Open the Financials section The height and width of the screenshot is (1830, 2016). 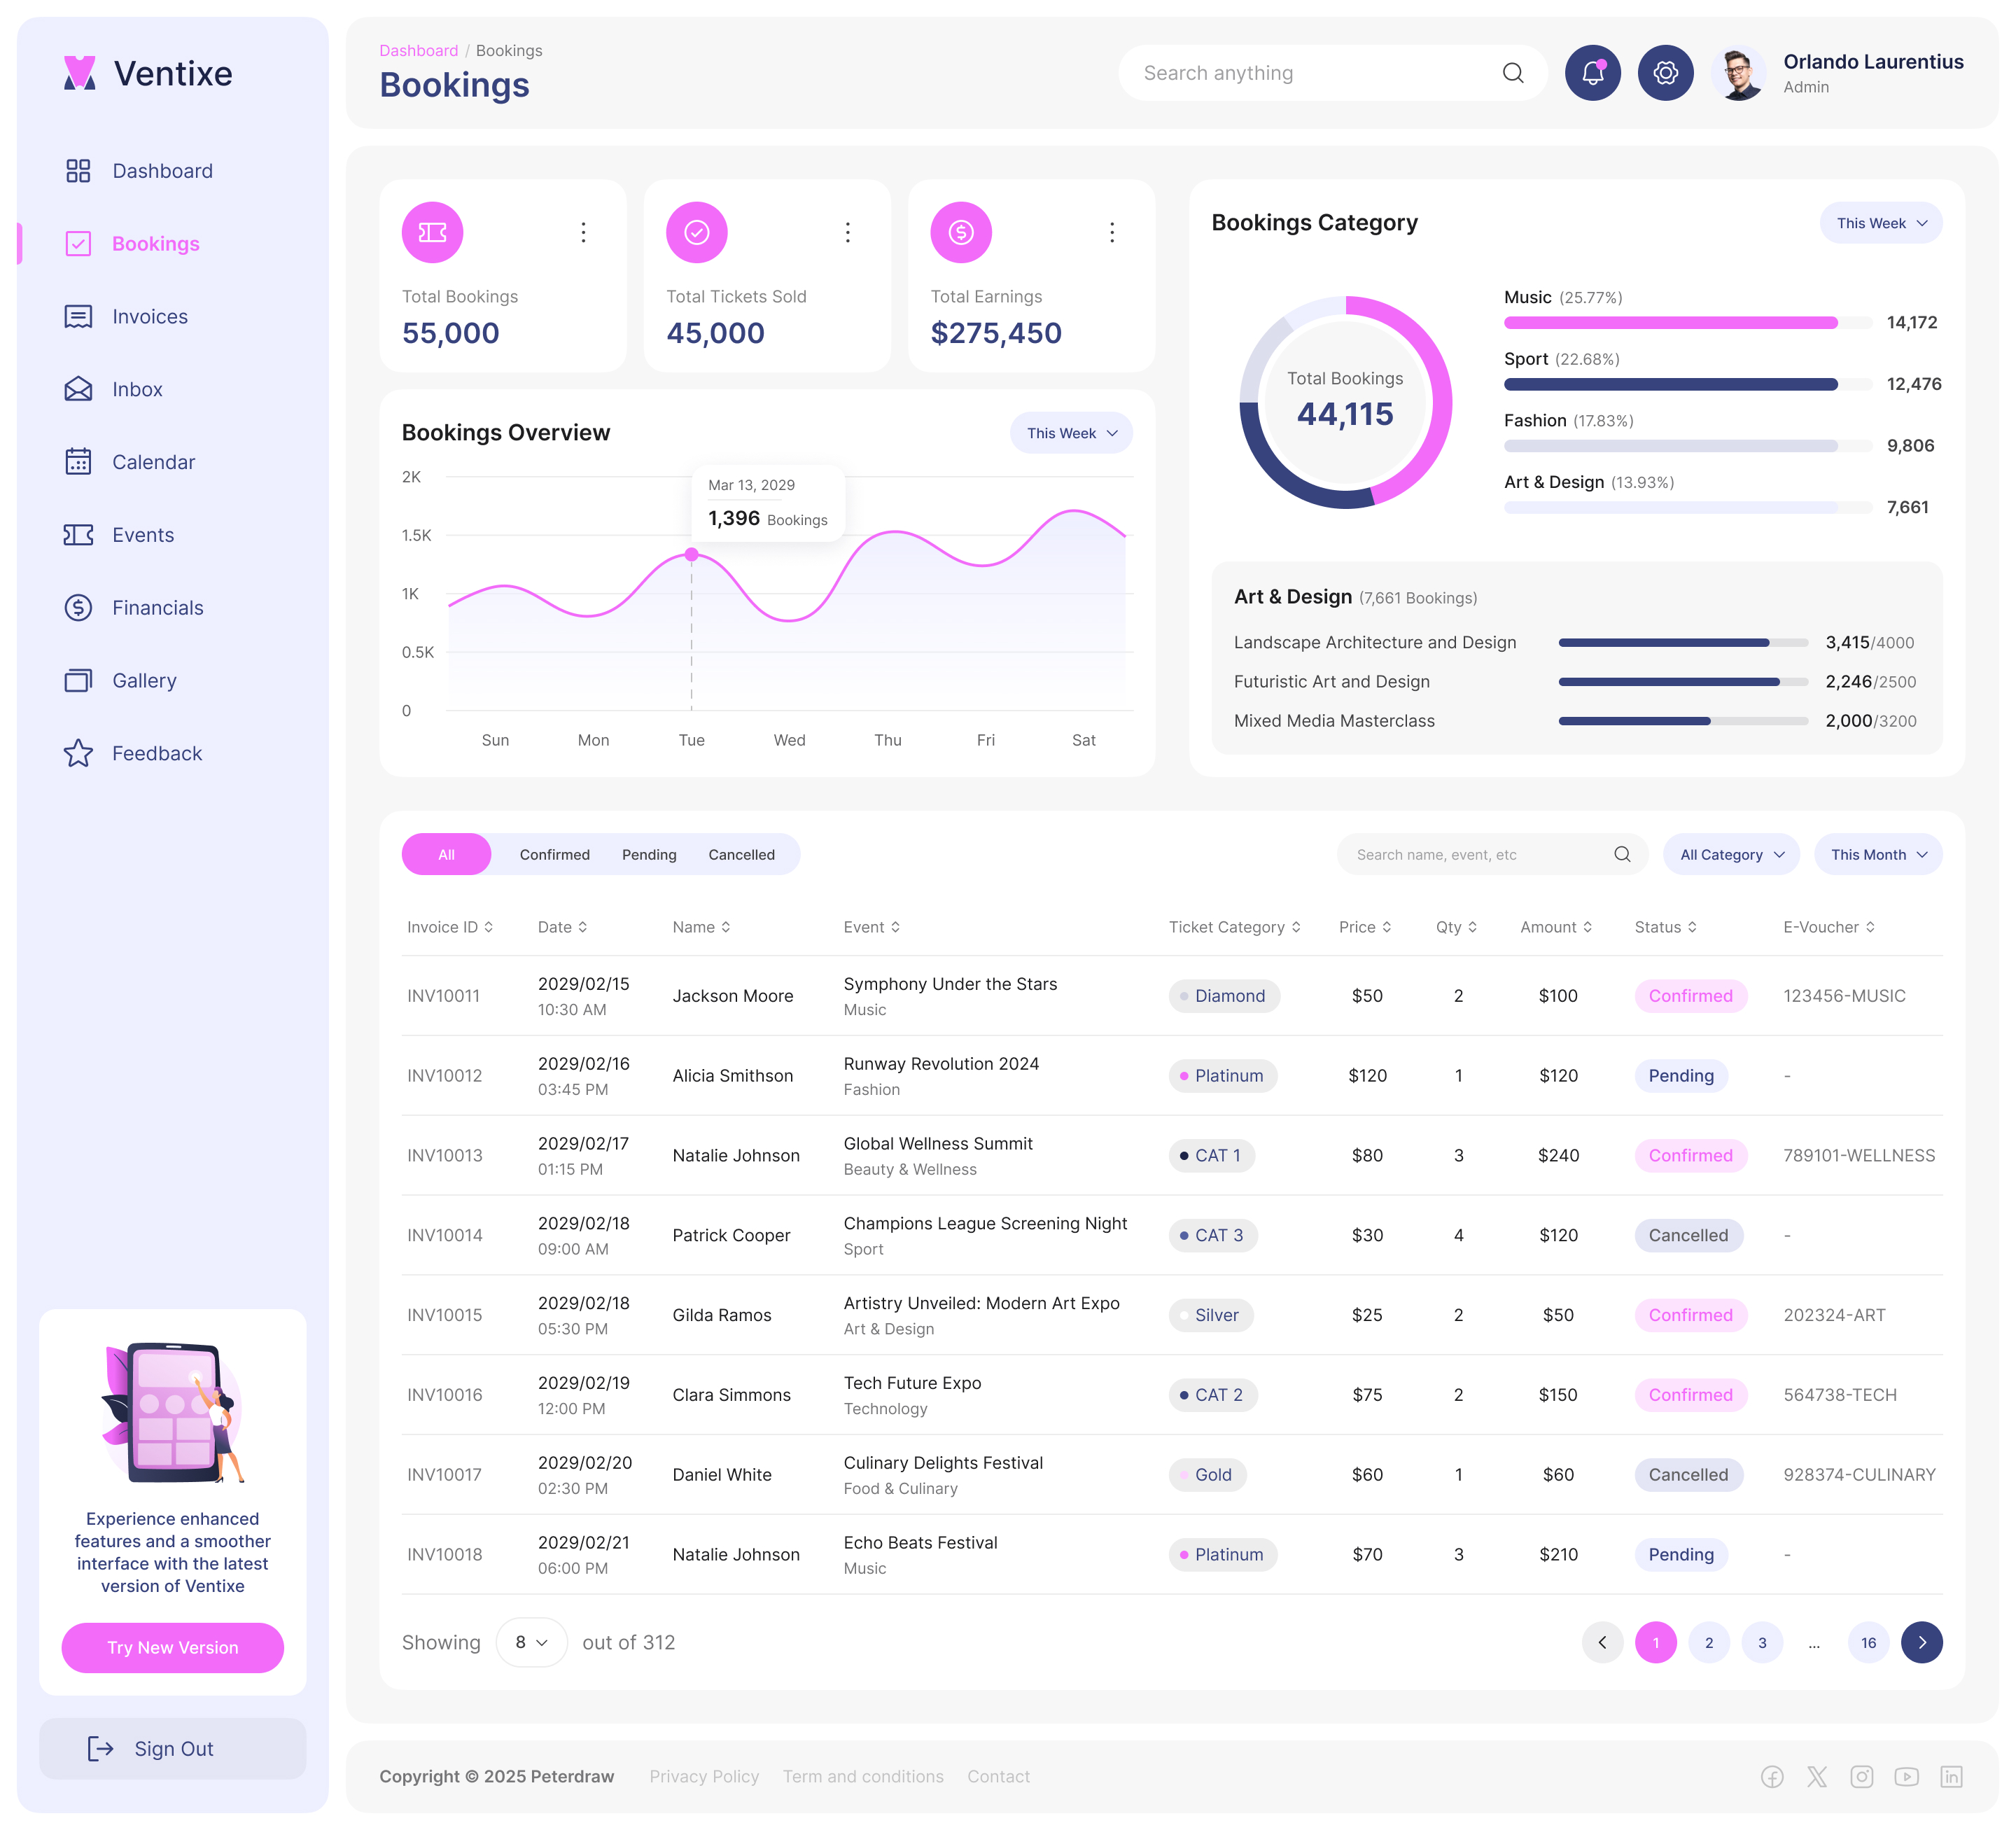pos(80,607)
